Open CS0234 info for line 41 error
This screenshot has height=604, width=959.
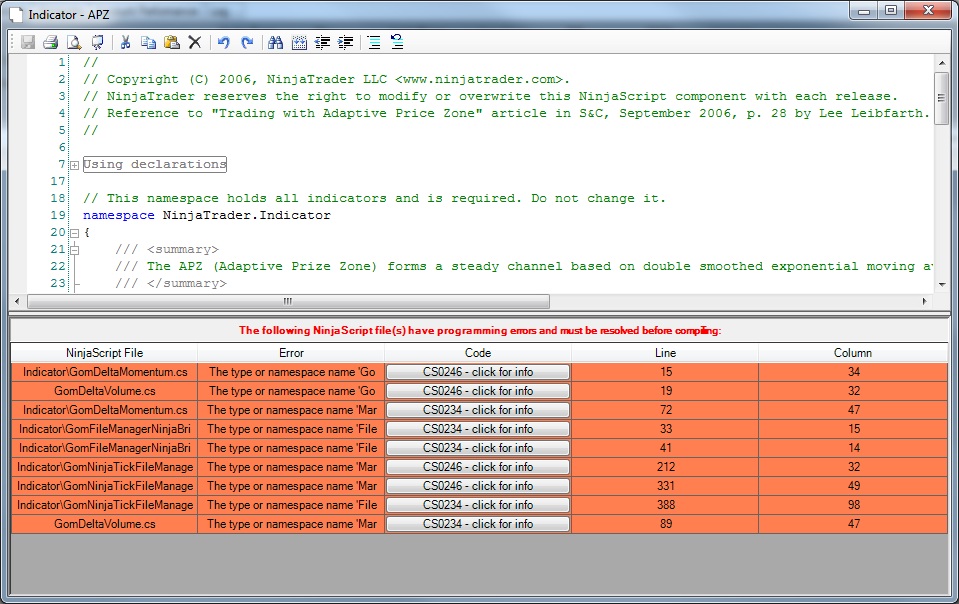point(478,447)
